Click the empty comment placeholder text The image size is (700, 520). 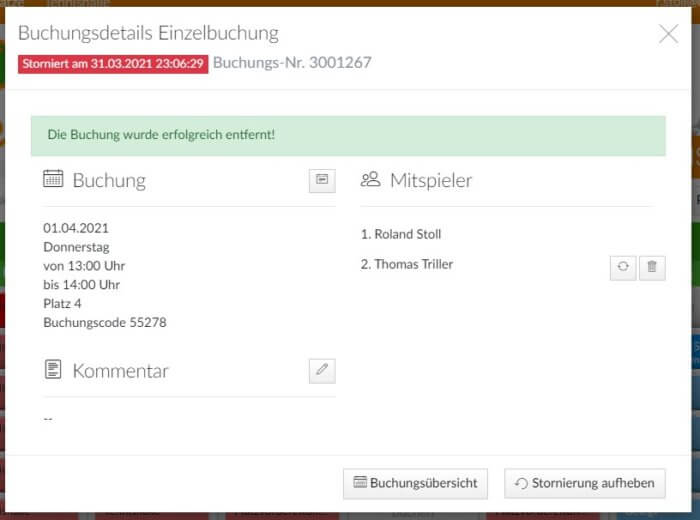[48, 418]
